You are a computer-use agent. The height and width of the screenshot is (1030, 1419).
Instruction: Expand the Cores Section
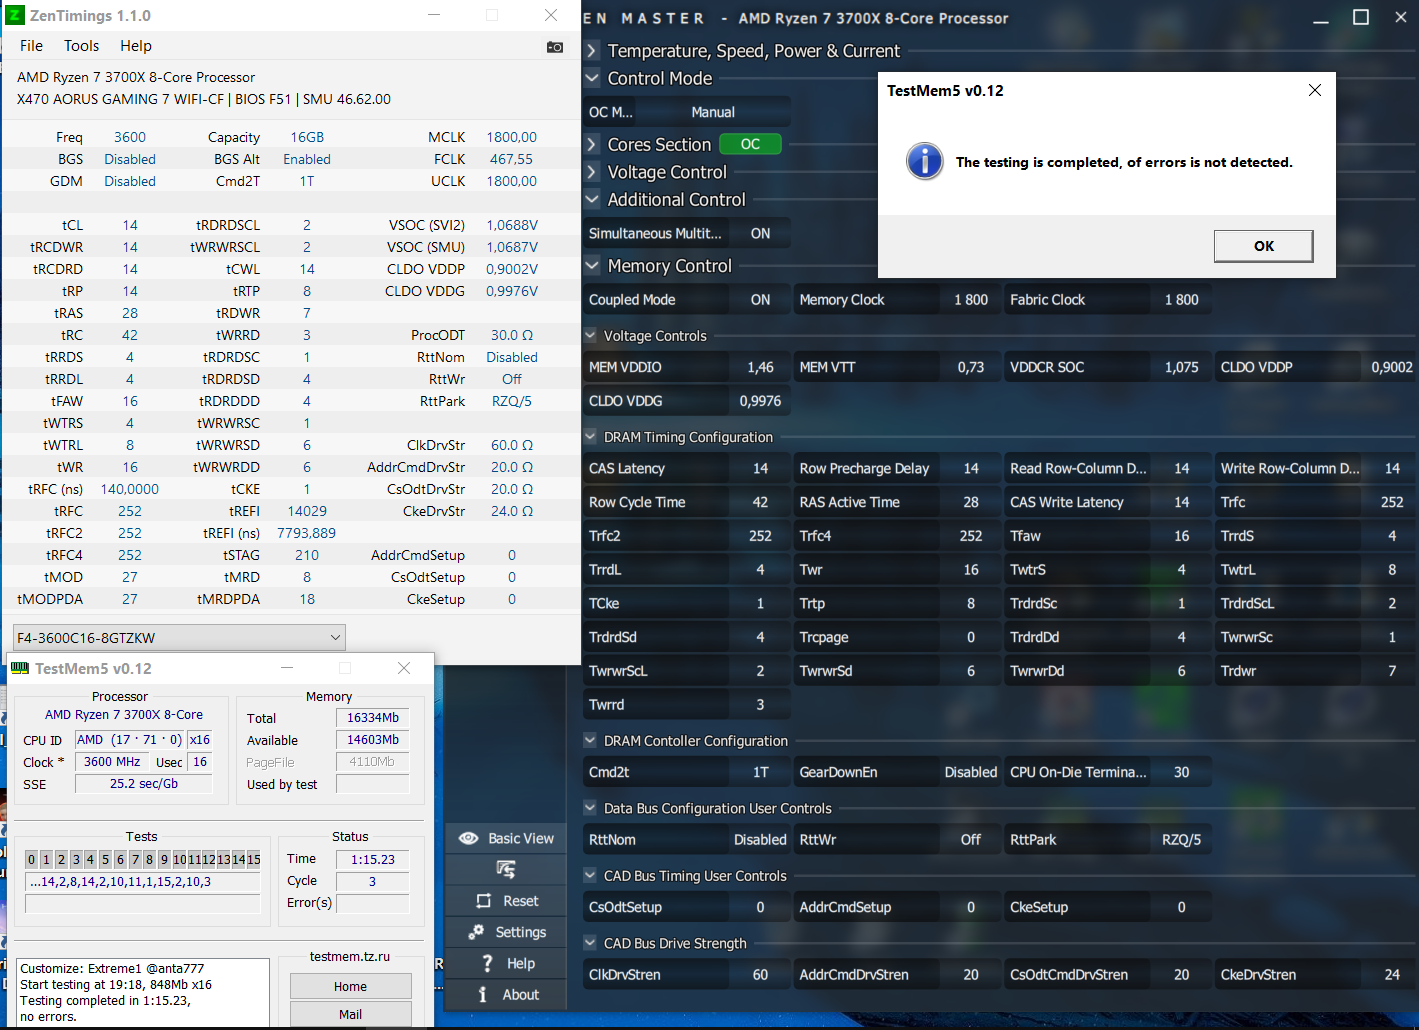(592, 144)
